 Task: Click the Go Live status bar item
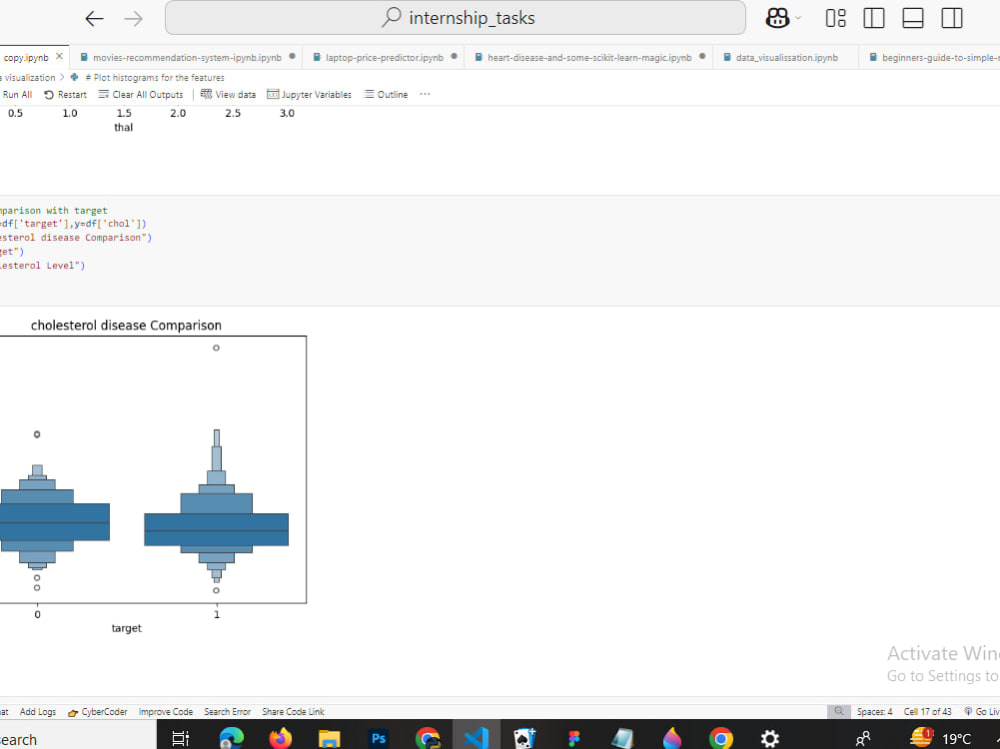(x=982, y=711)
